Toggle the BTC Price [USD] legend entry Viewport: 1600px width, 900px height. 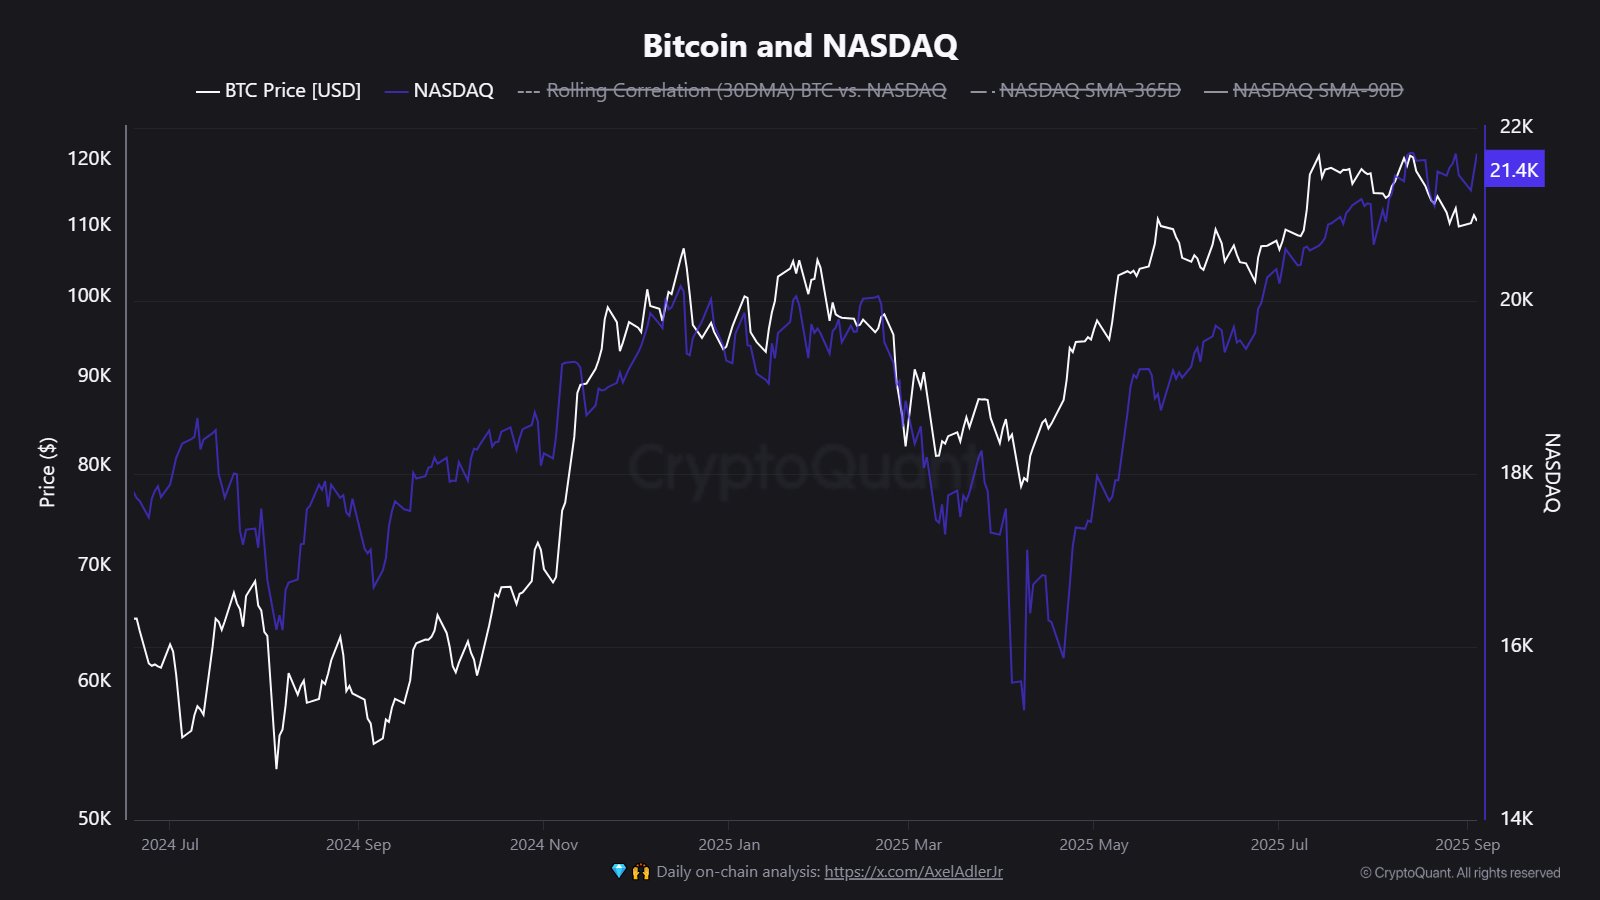(292, 91)
